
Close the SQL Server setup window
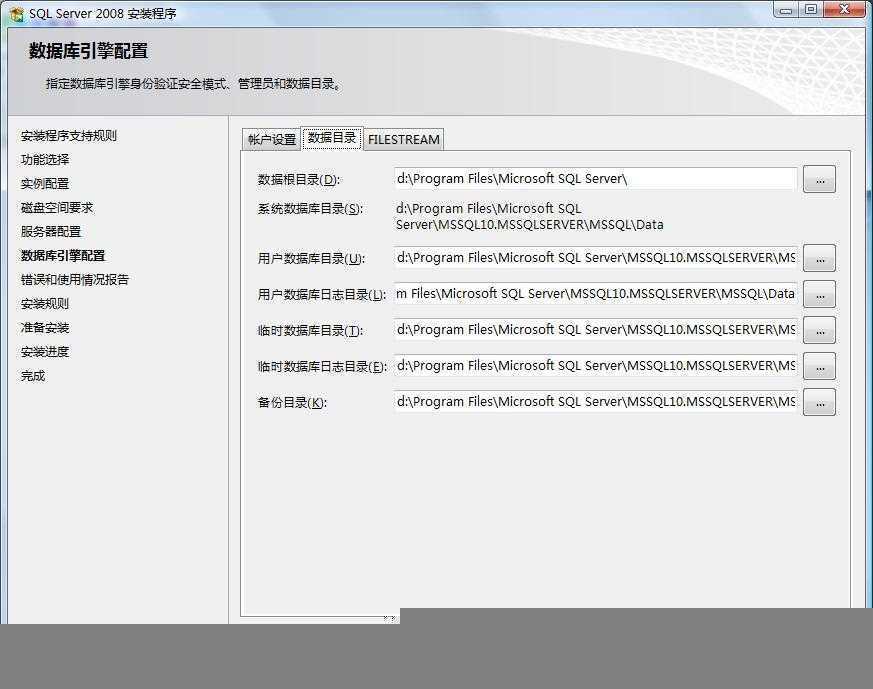[844, 9]
